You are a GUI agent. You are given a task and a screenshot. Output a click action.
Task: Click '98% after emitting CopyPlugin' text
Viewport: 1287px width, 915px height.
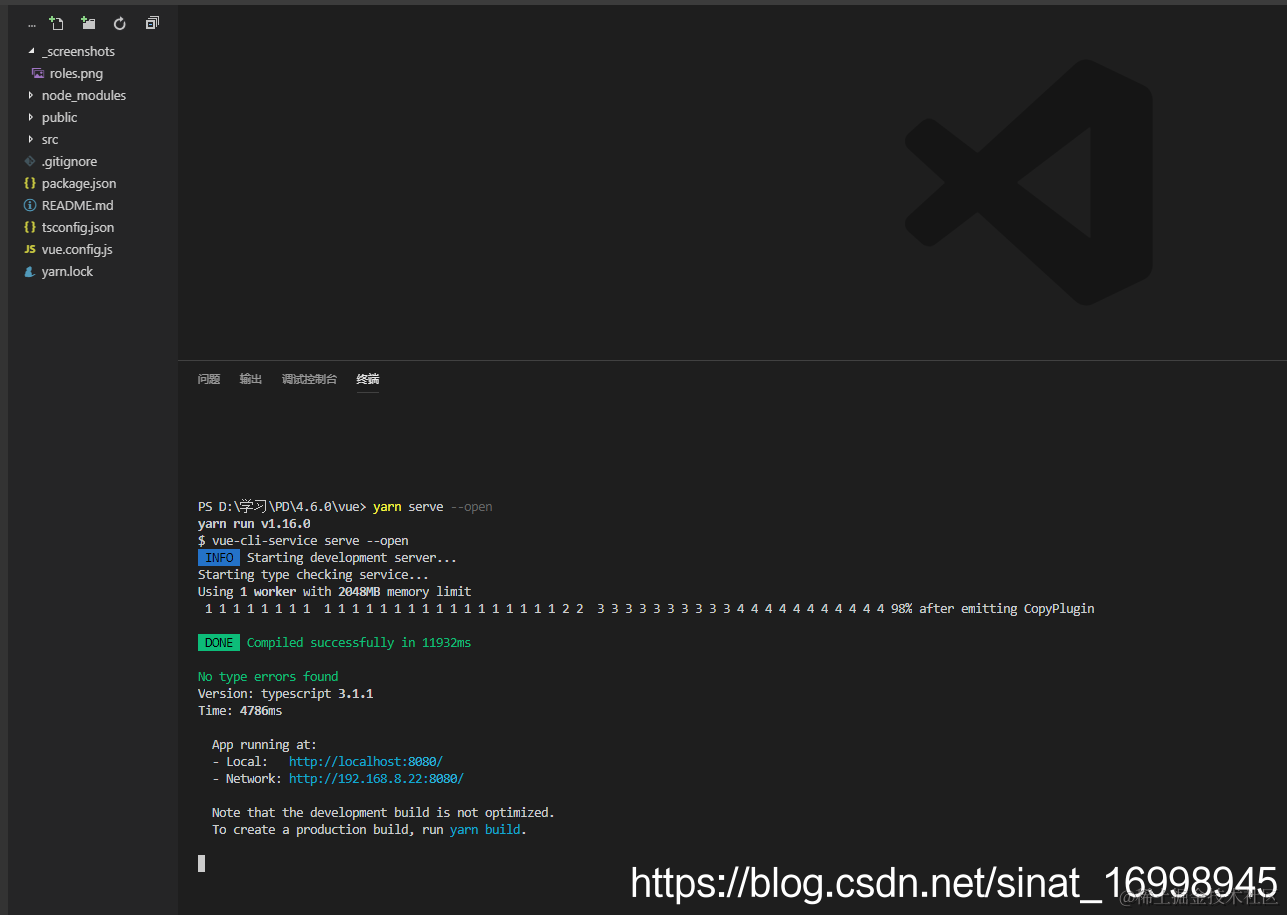click(x=993, y=608)
